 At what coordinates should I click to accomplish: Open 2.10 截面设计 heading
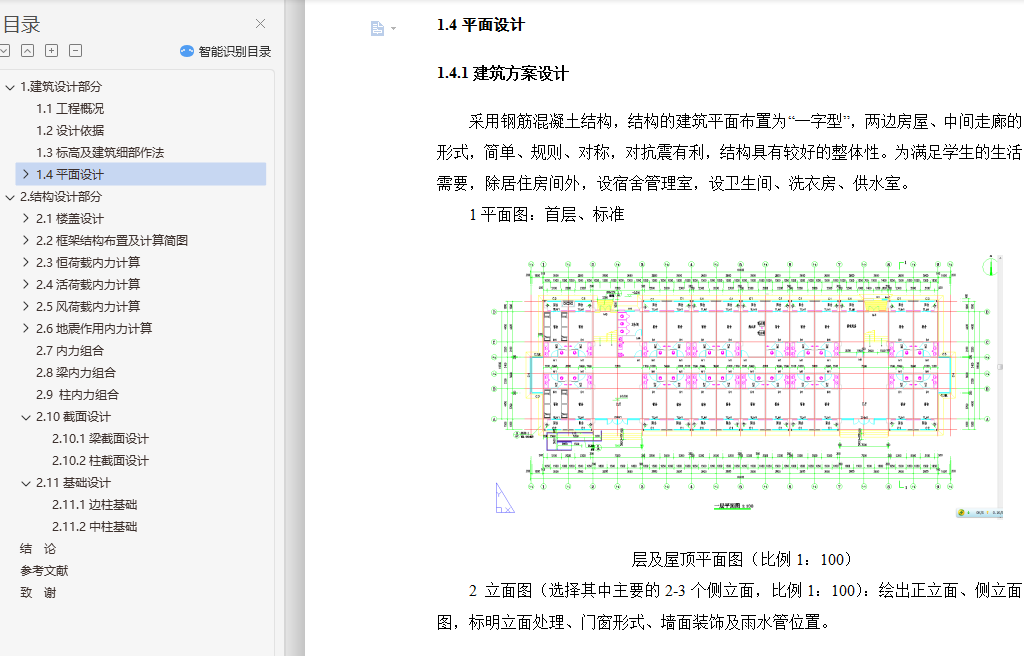pos(73,417)
